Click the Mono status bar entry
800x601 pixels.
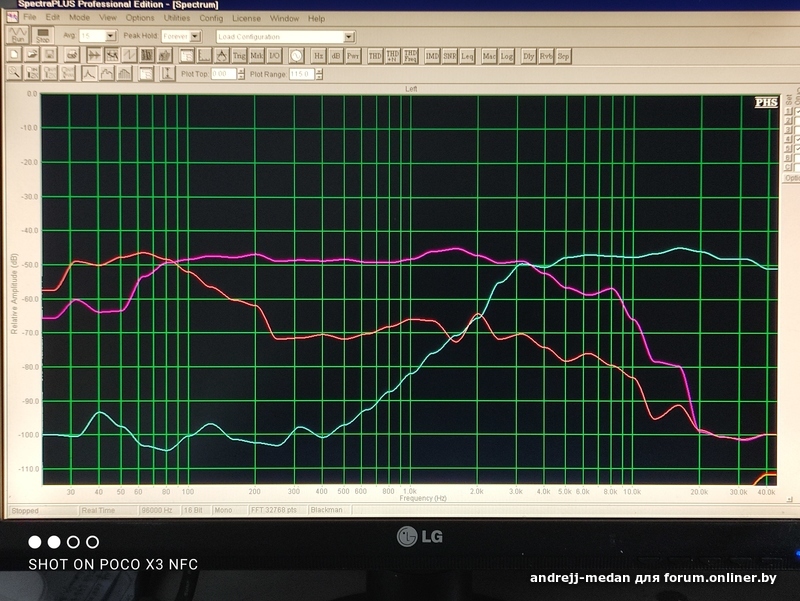click(x=223, y=510)
